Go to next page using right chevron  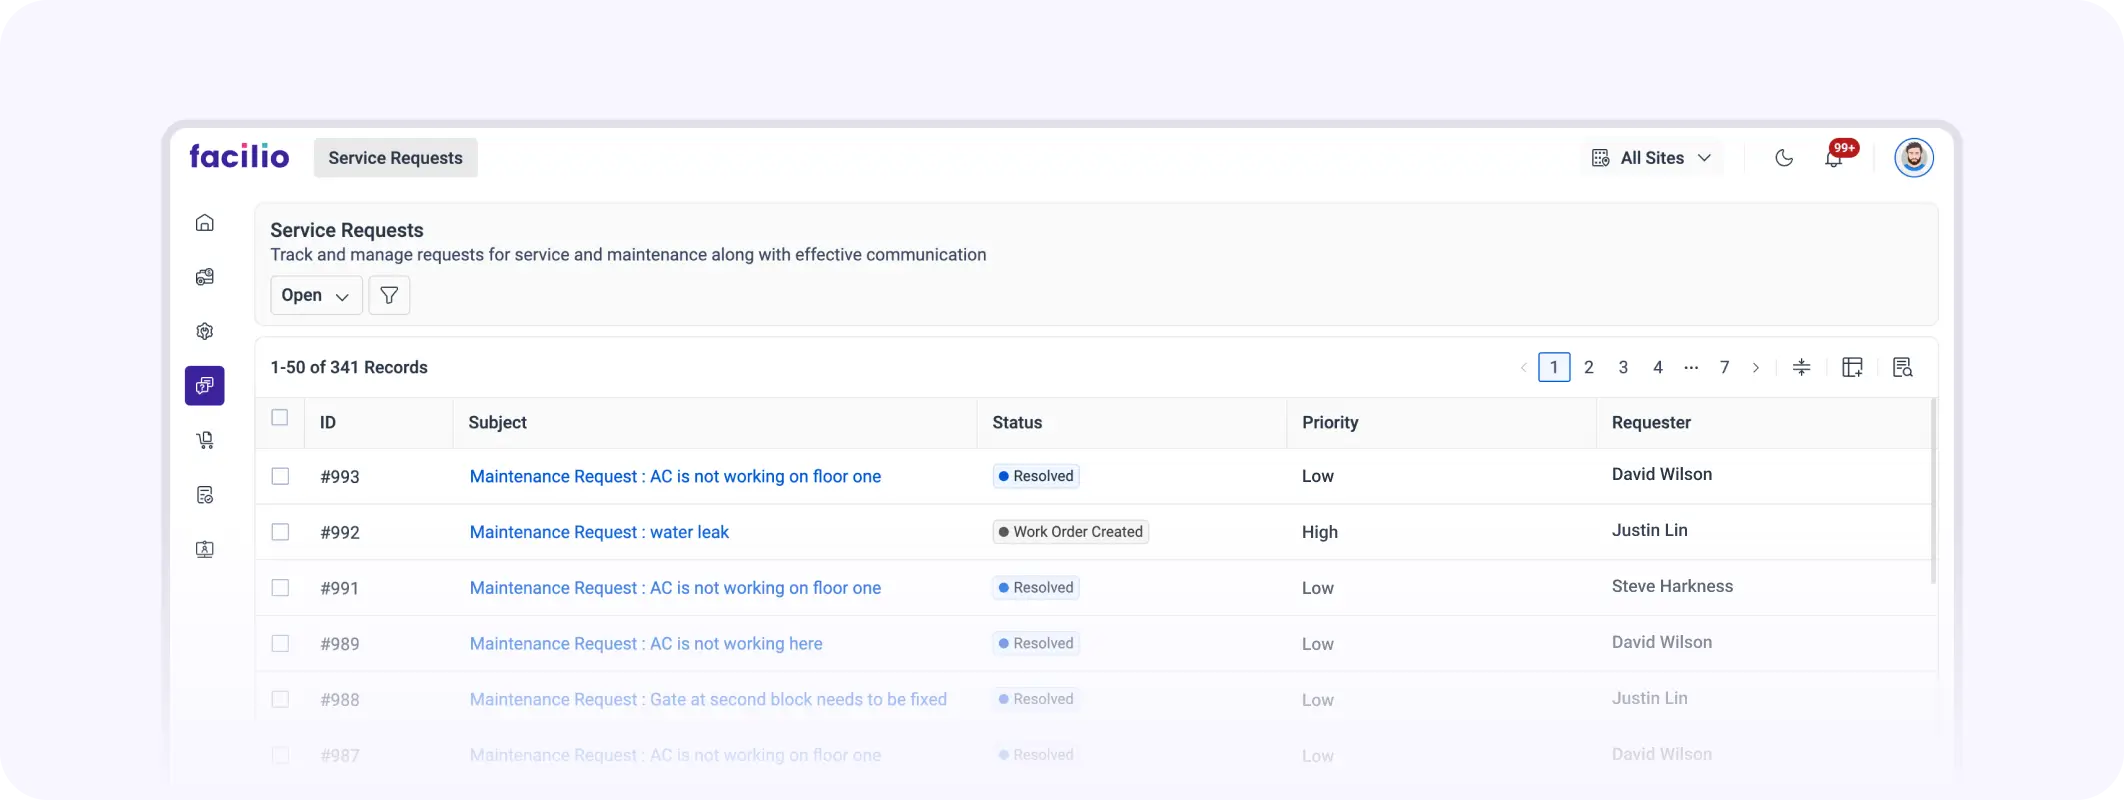pyautogui.click(x=1756, y=367)
